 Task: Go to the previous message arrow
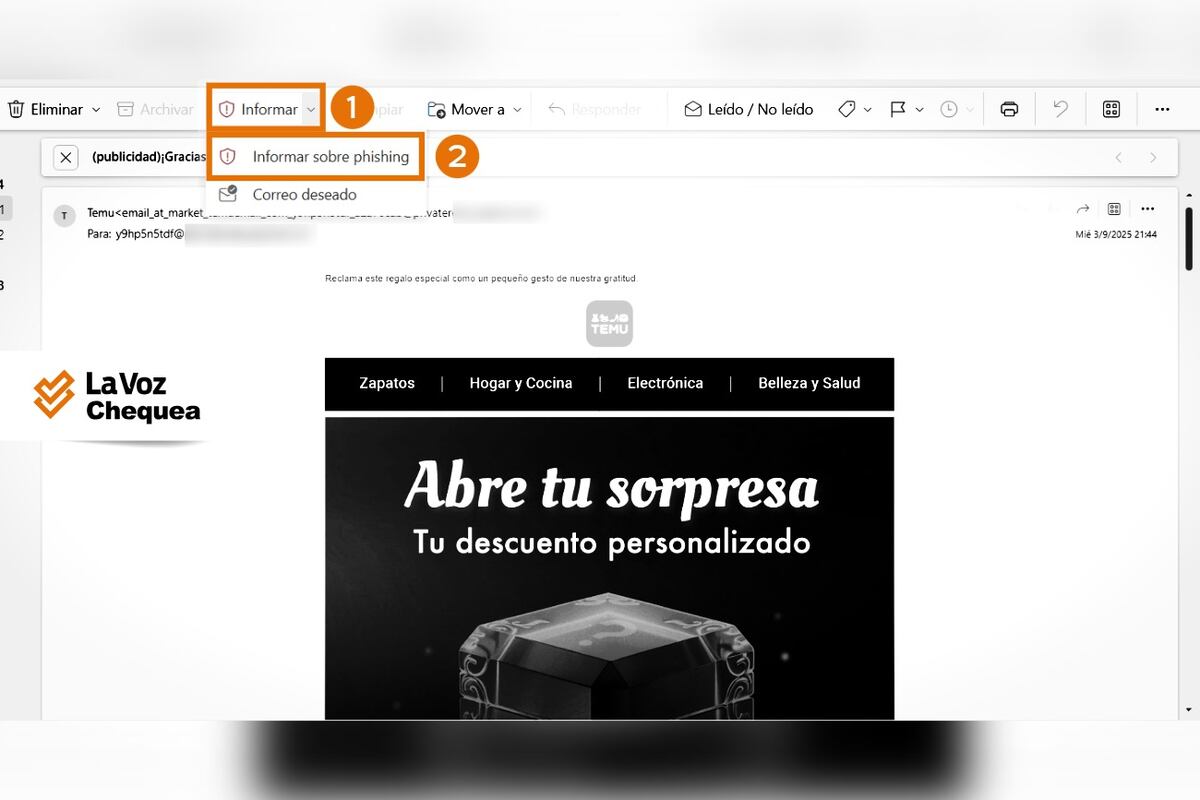point(1118,157)
